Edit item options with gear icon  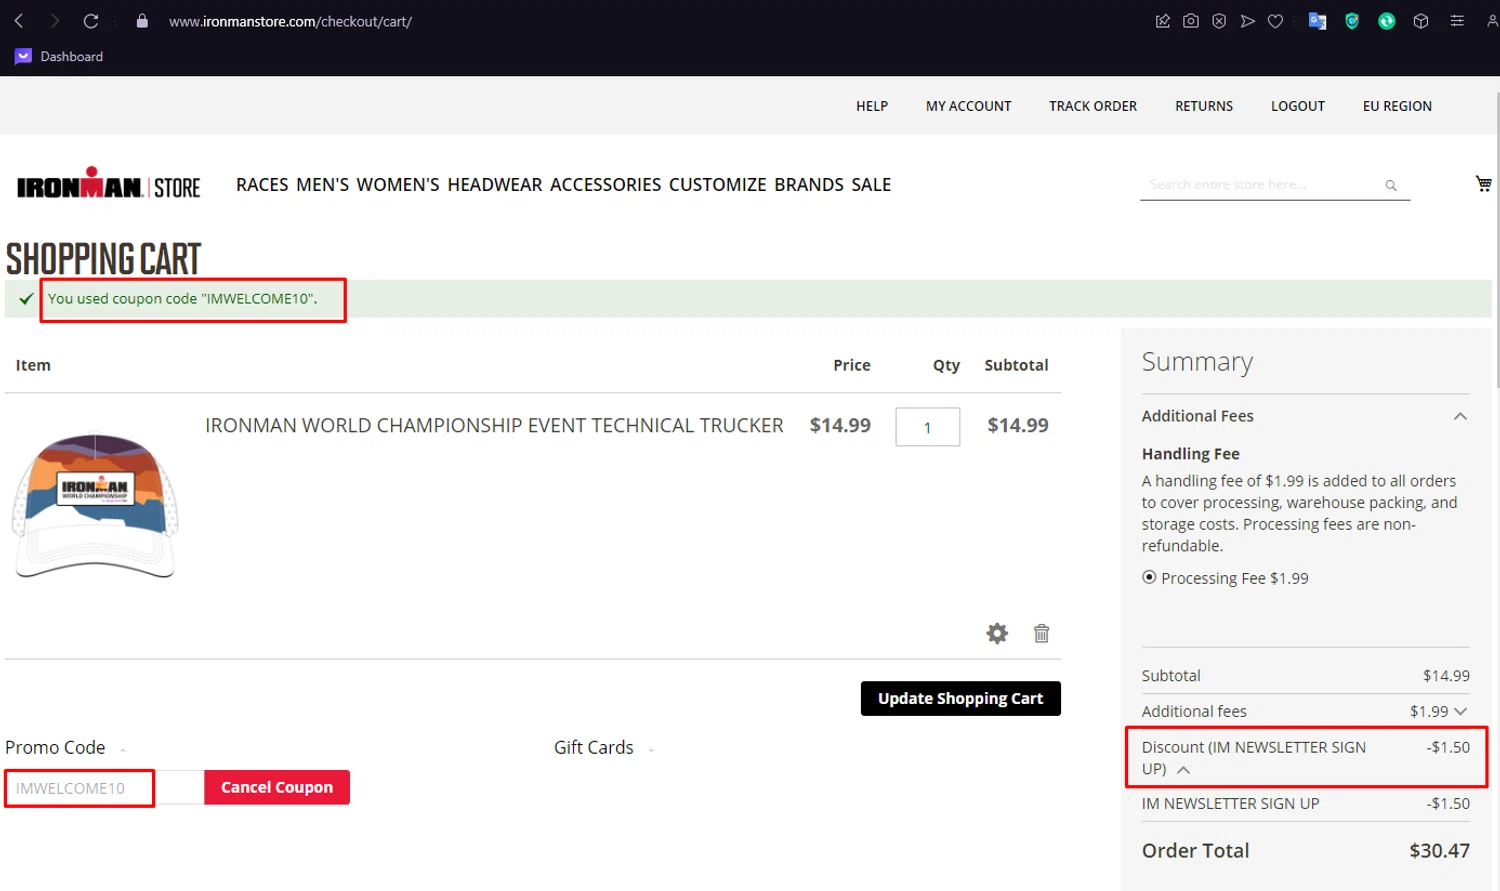click(x=997, y=633)
